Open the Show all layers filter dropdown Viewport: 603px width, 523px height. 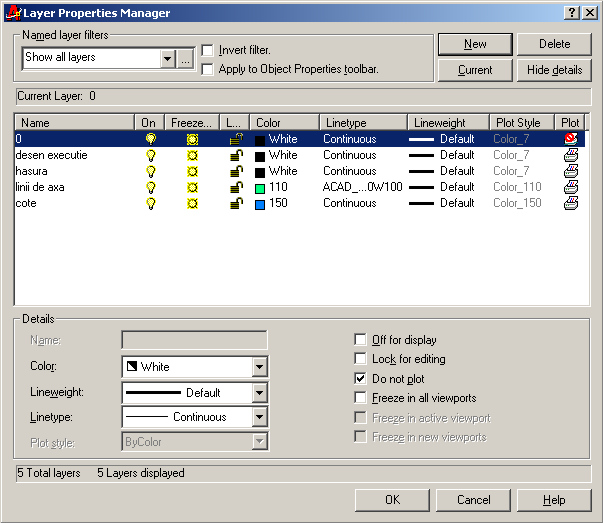[x=168, y=59]
